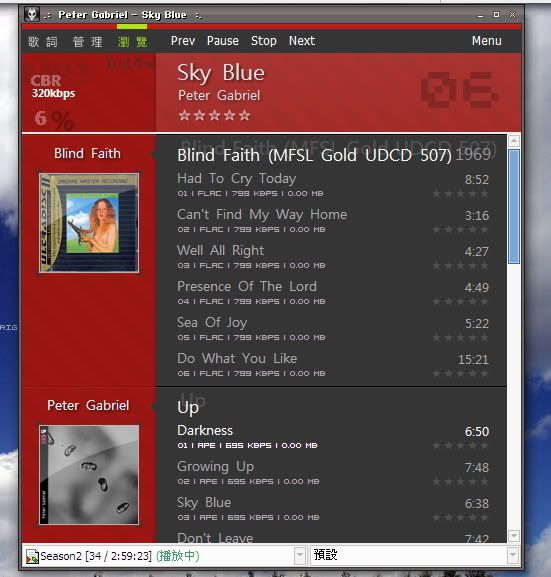Play track Had To Cry Today

pos(236,178)
